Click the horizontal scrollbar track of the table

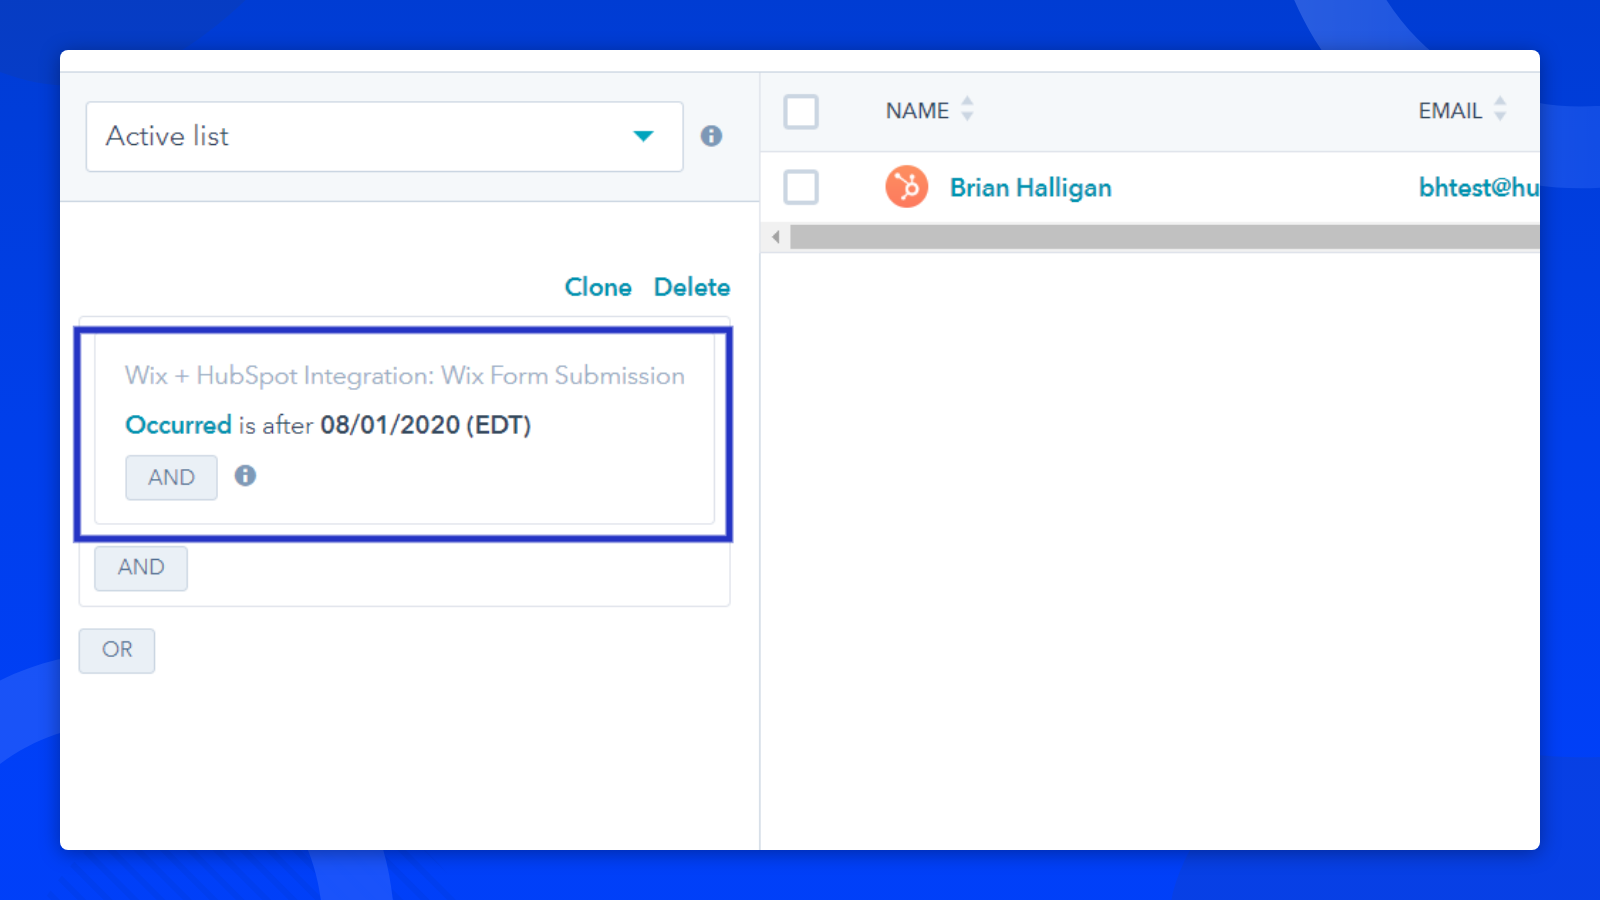(x=1165, y=237)
